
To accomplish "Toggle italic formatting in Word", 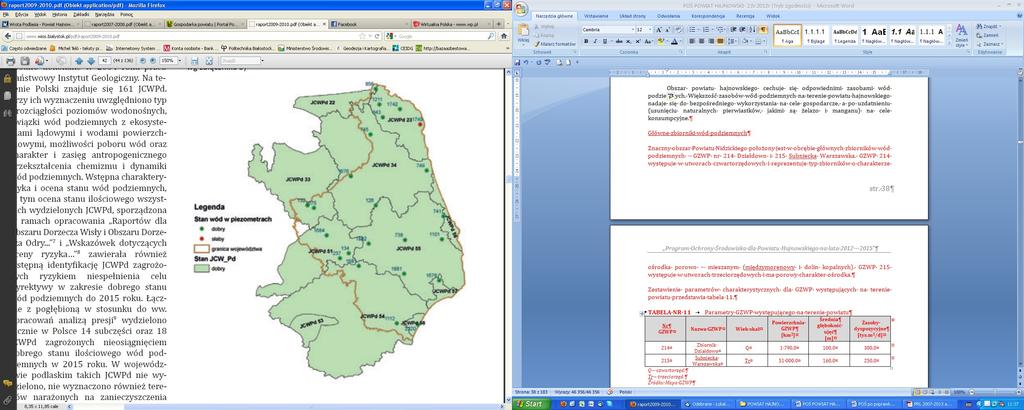I will [595, 41].
